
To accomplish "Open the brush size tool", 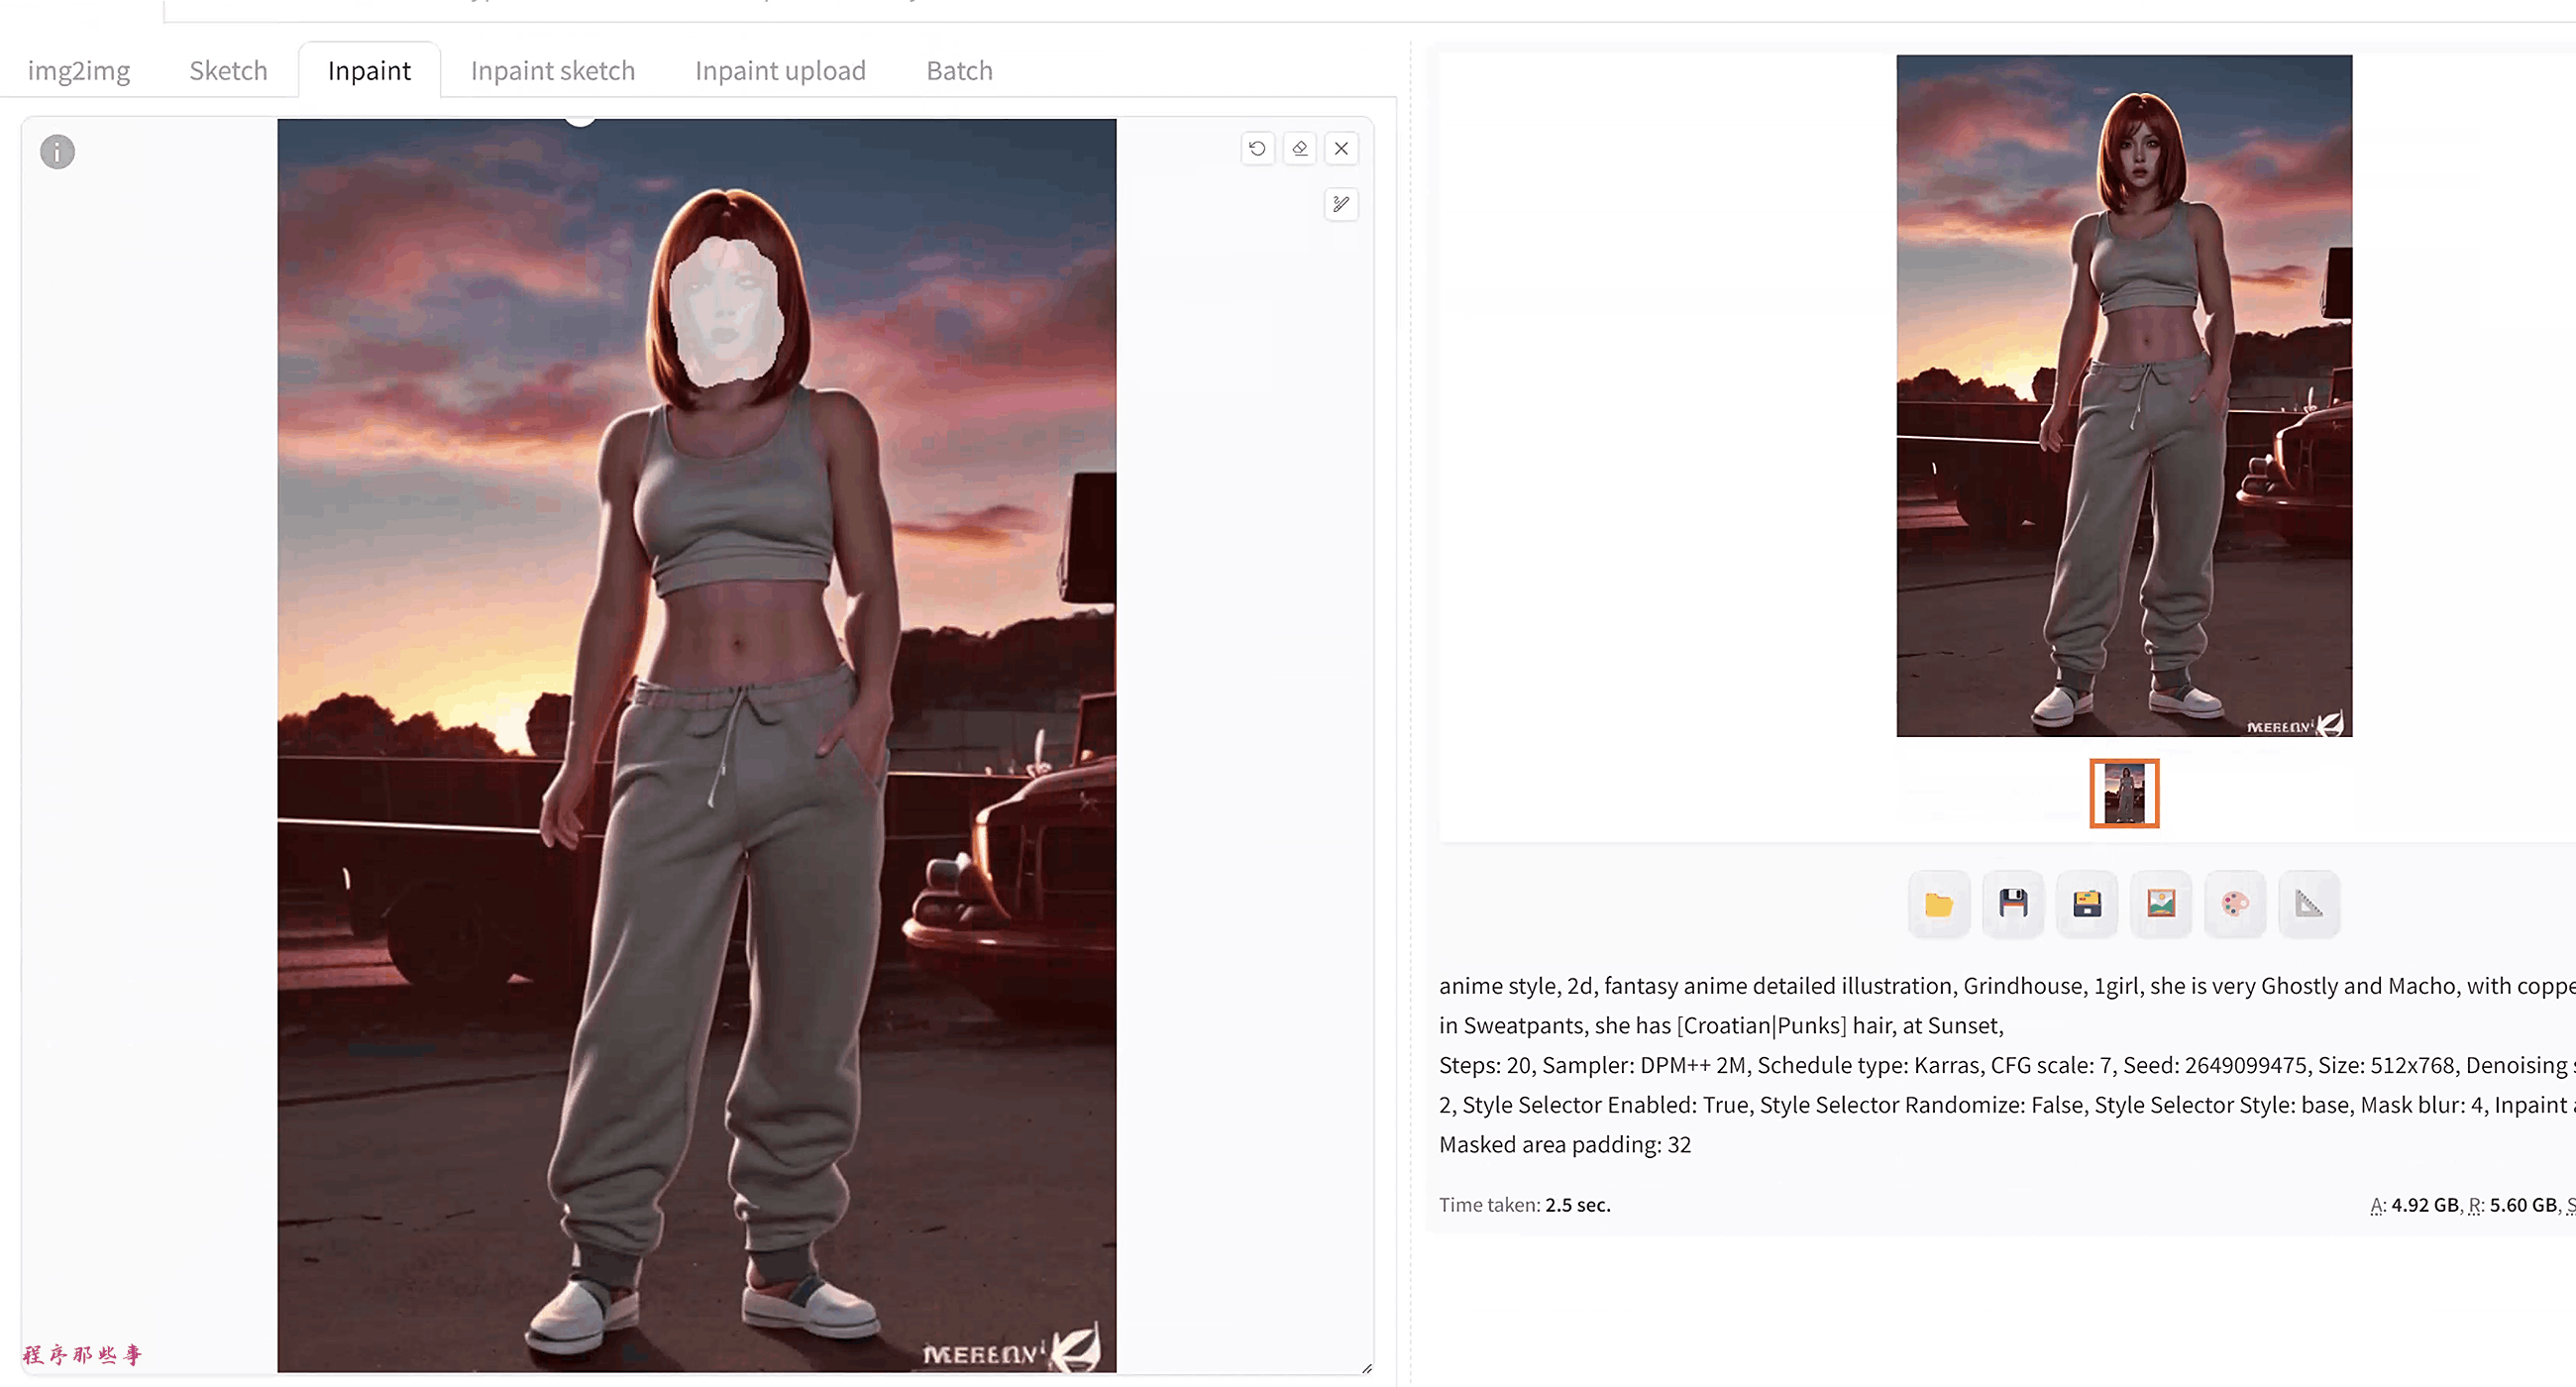I will [1341, 205].
